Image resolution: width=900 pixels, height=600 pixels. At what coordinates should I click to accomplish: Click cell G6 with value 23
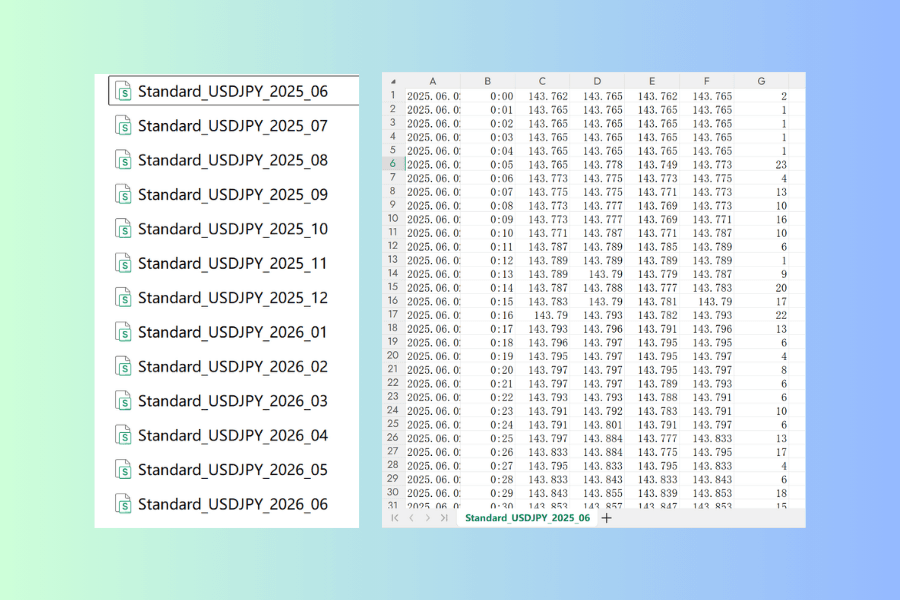[x=761, y=165]
